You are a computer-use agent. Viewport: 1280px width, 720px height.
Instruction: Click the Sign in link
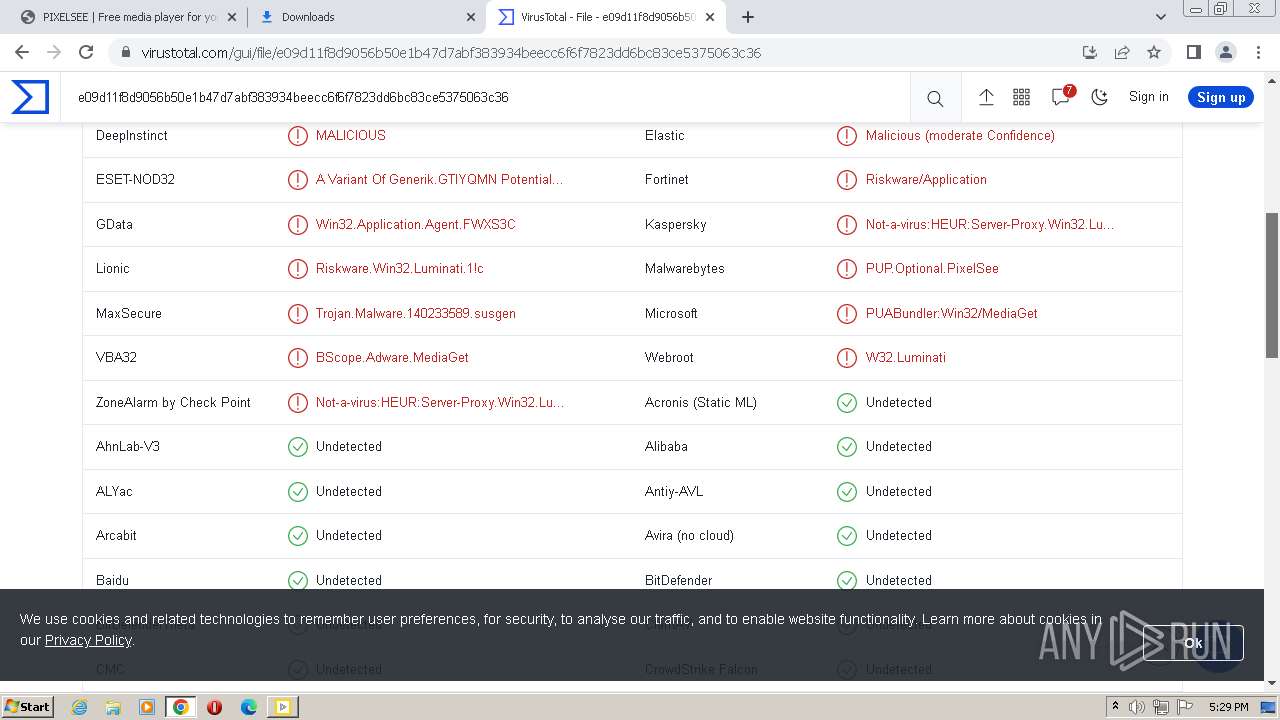(1148, 97)
